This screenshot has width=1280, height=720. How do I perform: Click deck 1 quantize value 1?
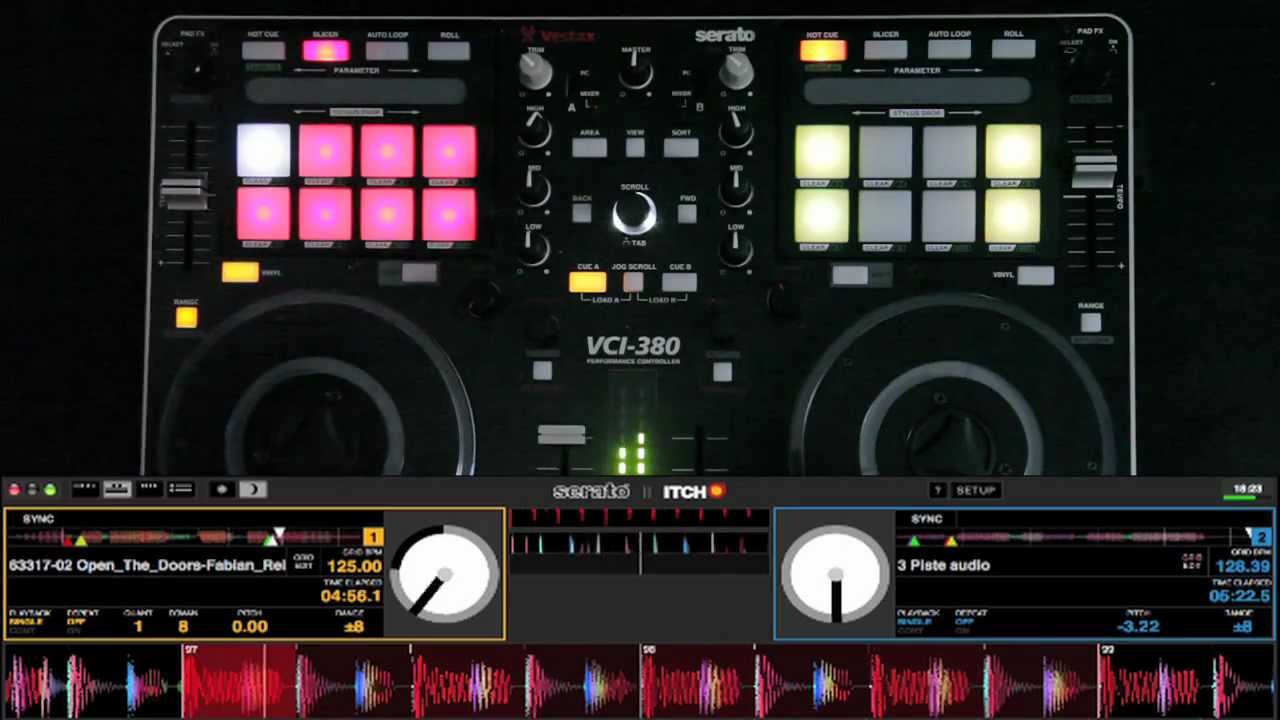click(x=138, y=627)
